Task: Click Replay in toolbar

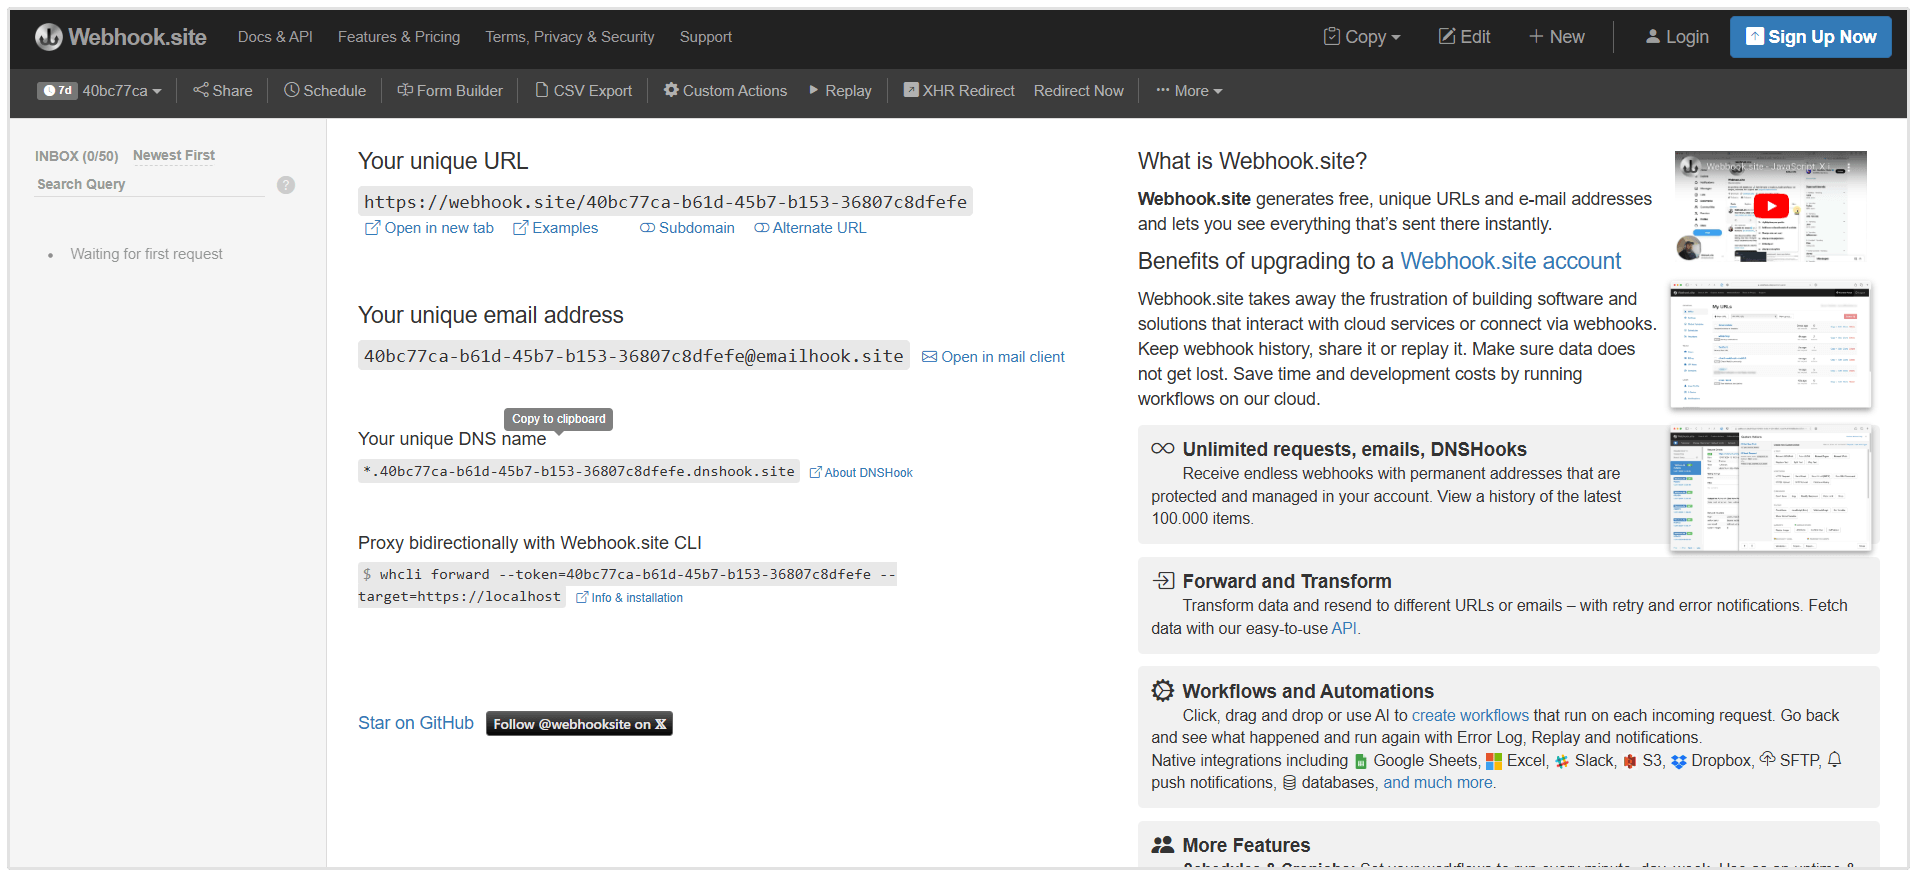Action: [x=840, y=91]
